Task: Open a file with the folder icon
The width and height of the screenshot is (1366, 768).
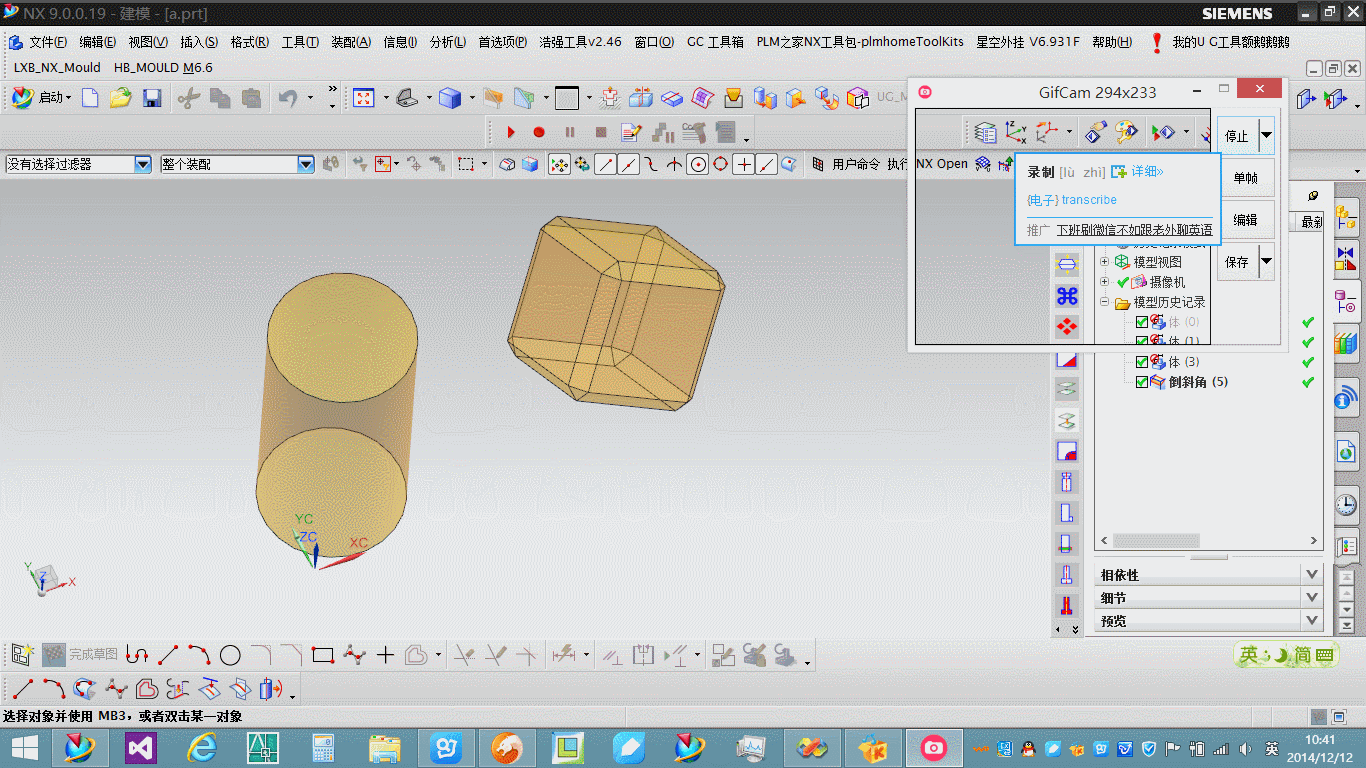Action: click(121, 98)
